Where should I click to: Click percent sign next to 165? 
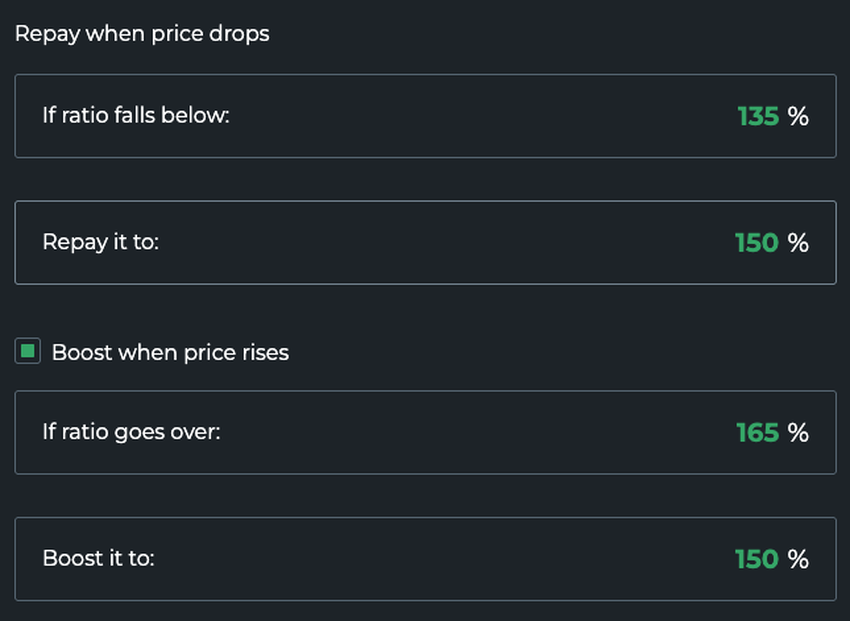point(798,432)
